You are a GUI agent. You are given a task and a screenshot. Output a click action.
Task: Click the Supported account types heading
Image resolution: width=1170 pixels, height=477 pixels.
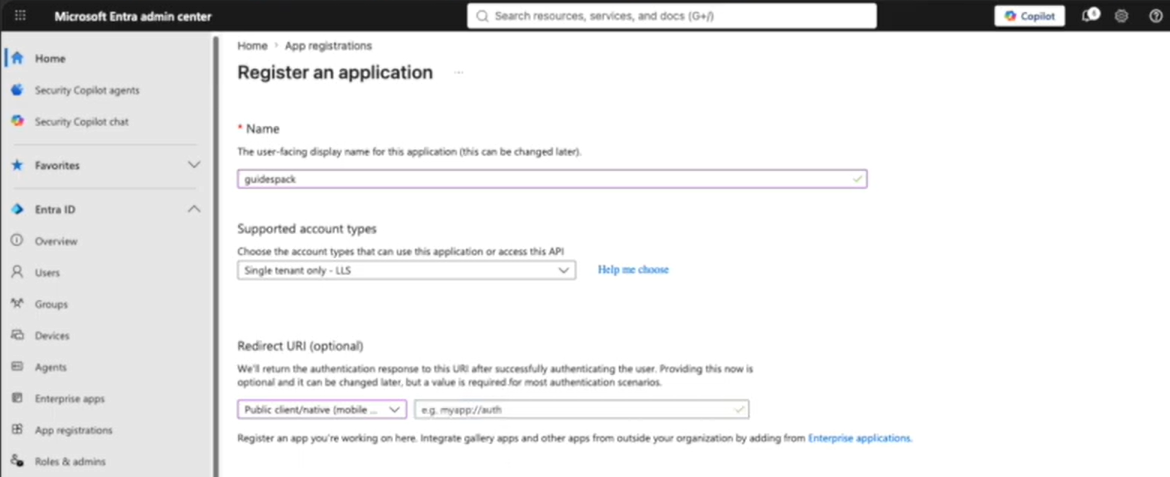point(307,228)
